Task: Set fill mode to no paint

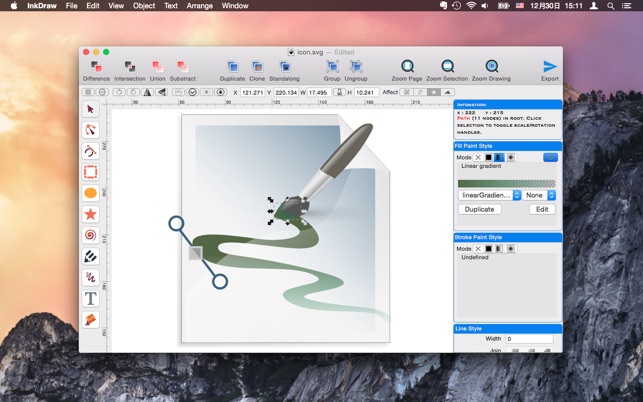Action: [478, 157]
